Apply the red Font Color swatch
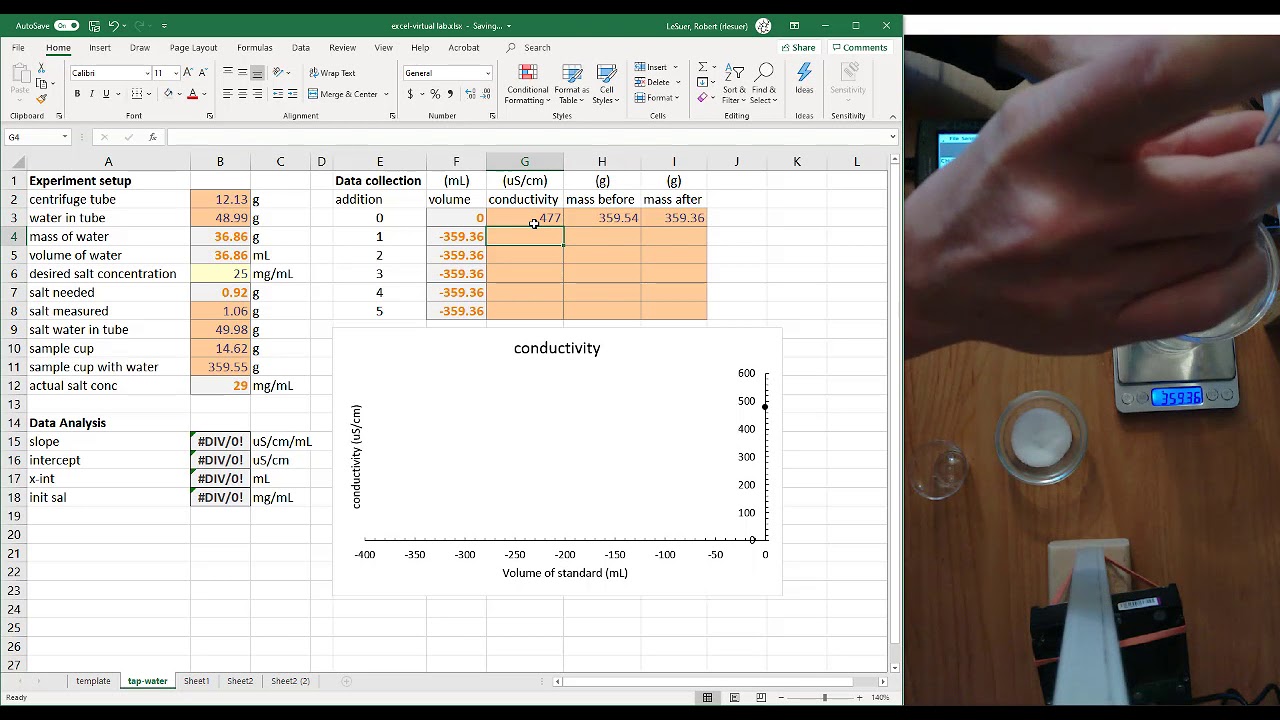The image size is (1280, 720). click(x=192, y=94)
